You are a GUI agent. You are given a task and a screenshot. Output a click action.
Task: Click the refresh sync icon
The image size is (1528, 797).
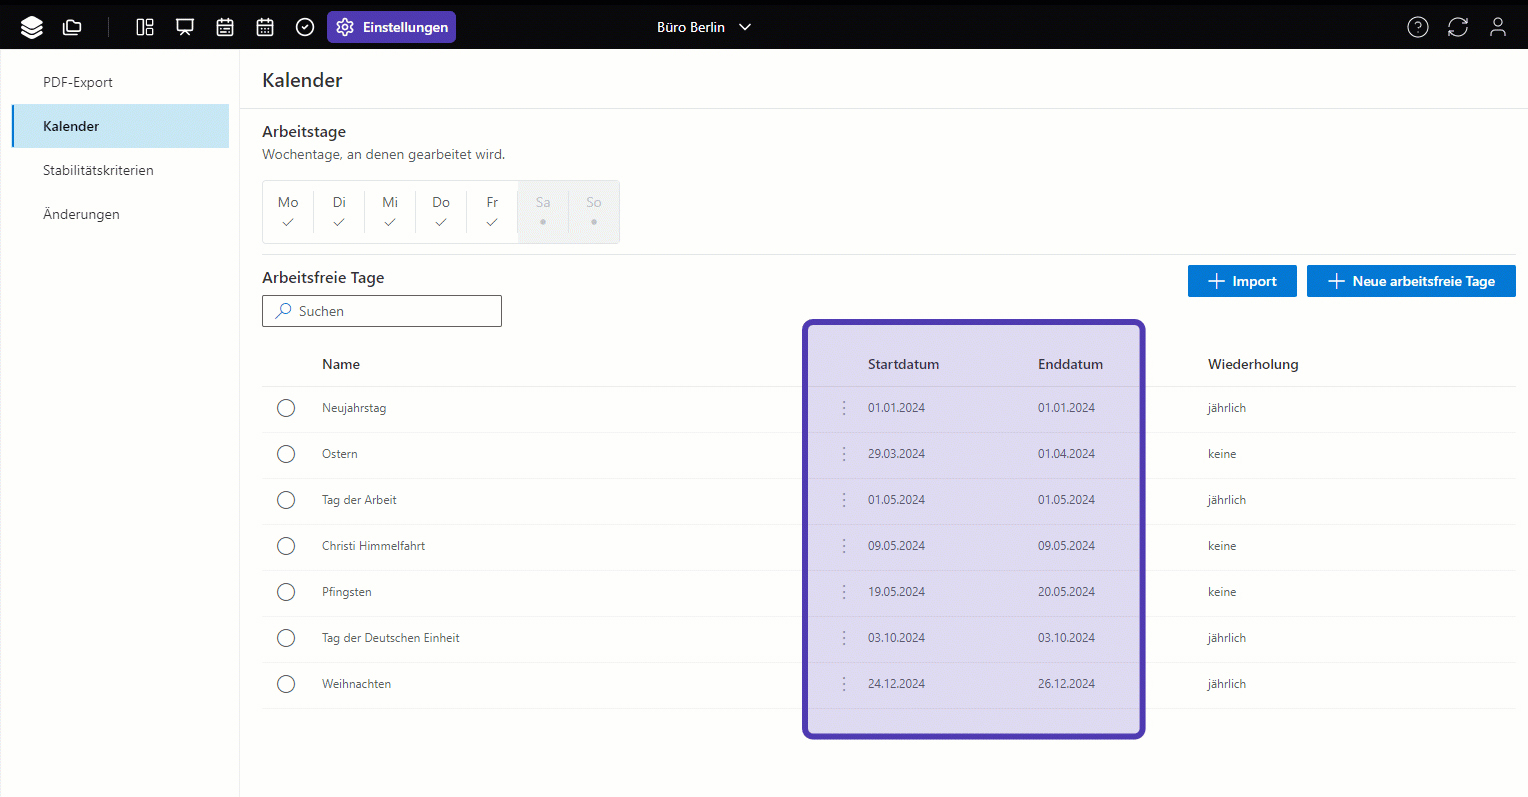point(1457,27)
